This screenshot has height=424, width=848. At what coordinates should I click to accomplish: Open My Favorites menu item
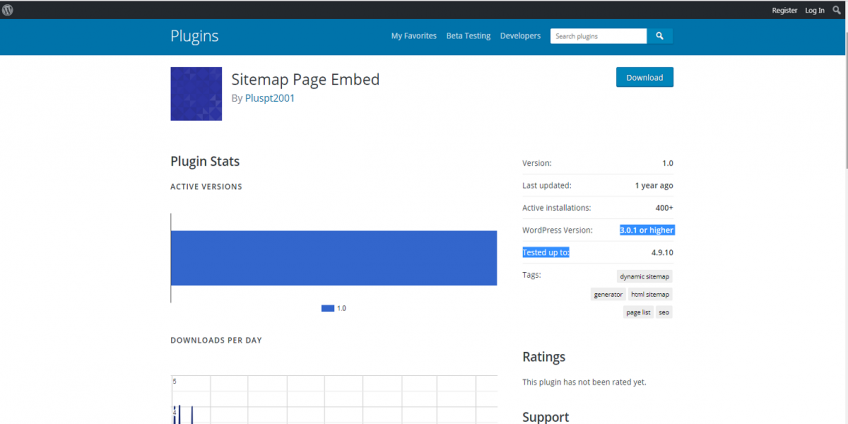(x=414, y=36)
